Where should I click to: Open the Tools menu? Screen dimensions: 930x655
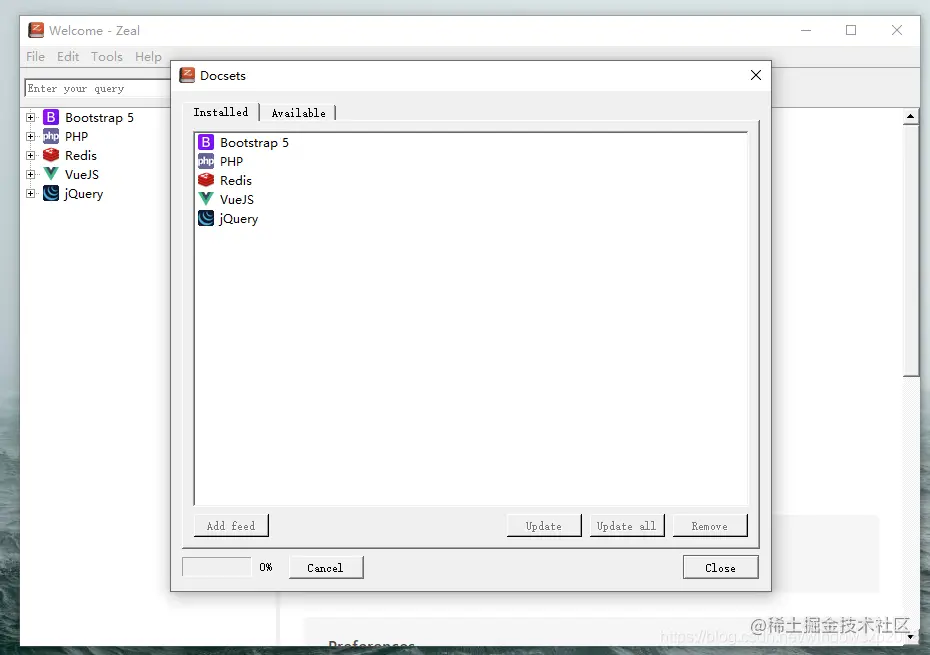point(107,56)
